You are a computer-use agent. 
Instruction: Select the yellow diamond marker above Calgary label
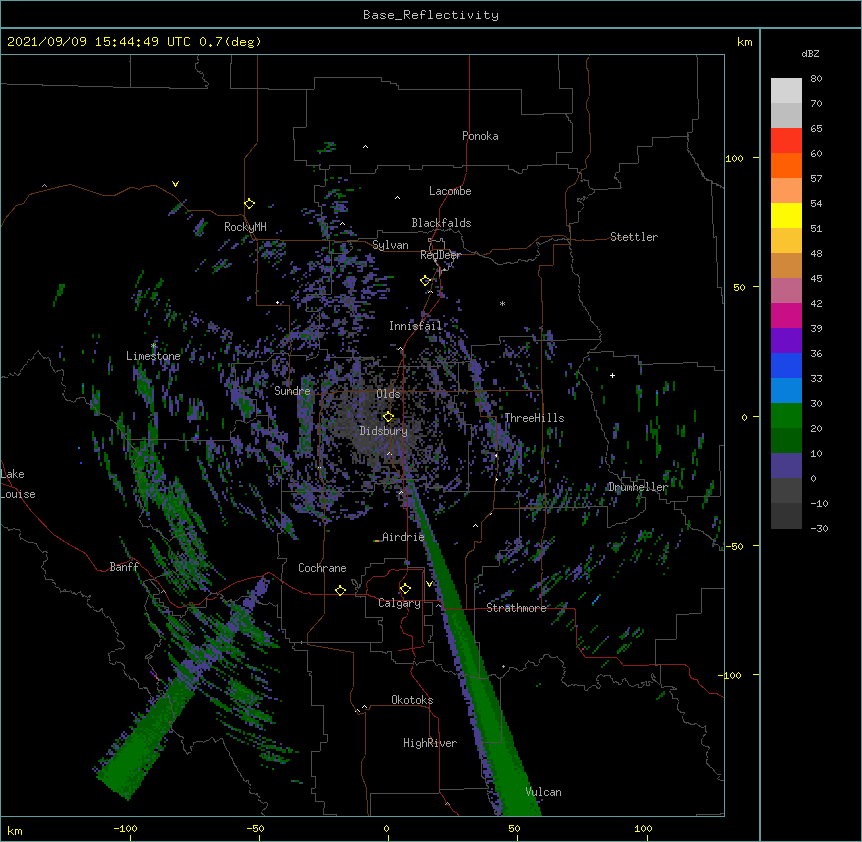click(405, 589)
